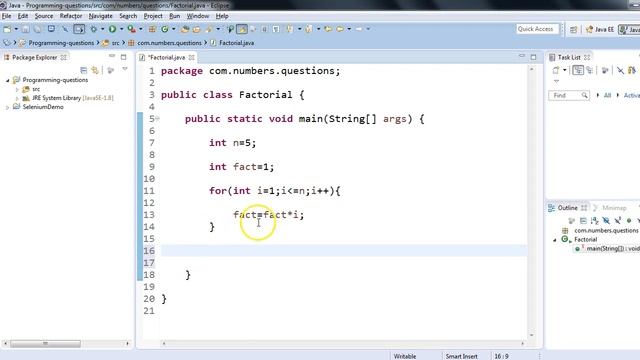This screenshot has width=640, height=360.
Task: Click the New Task icon in Task List
Action: point(556,70)
